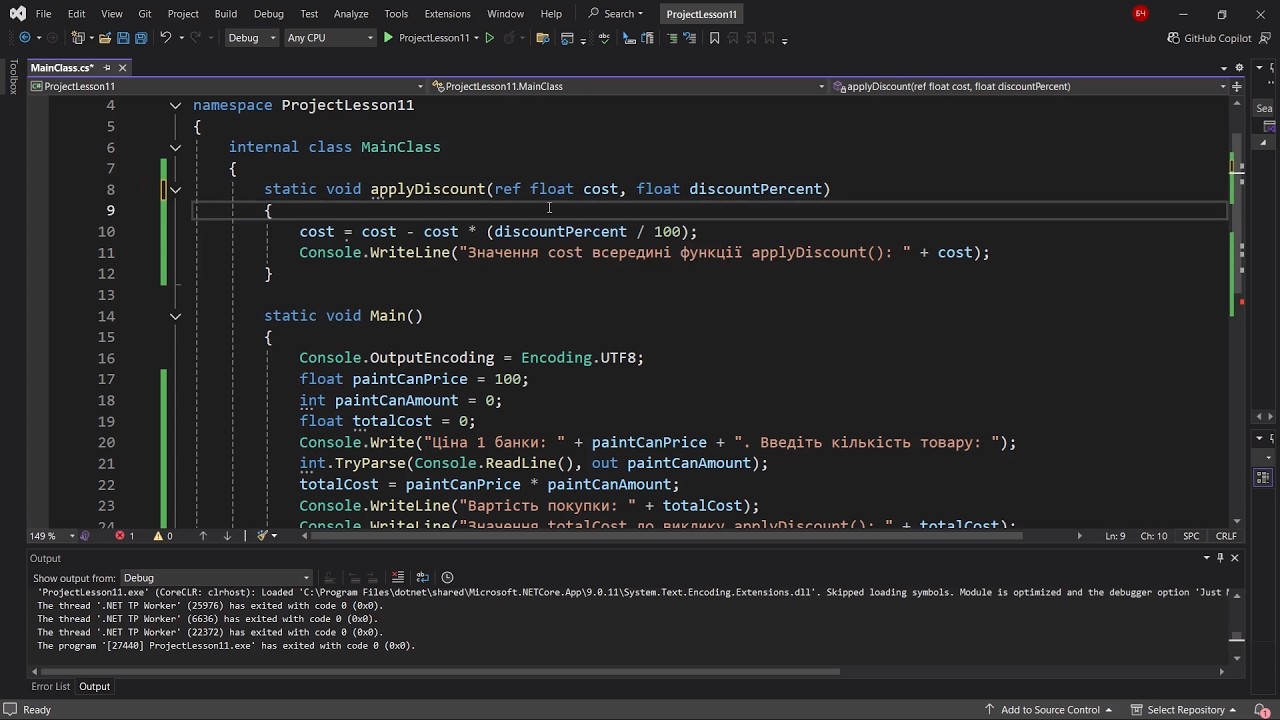Open the Show output from dropdown
The width and height of the screenshot is (1280, 720).
click(216, 578)
